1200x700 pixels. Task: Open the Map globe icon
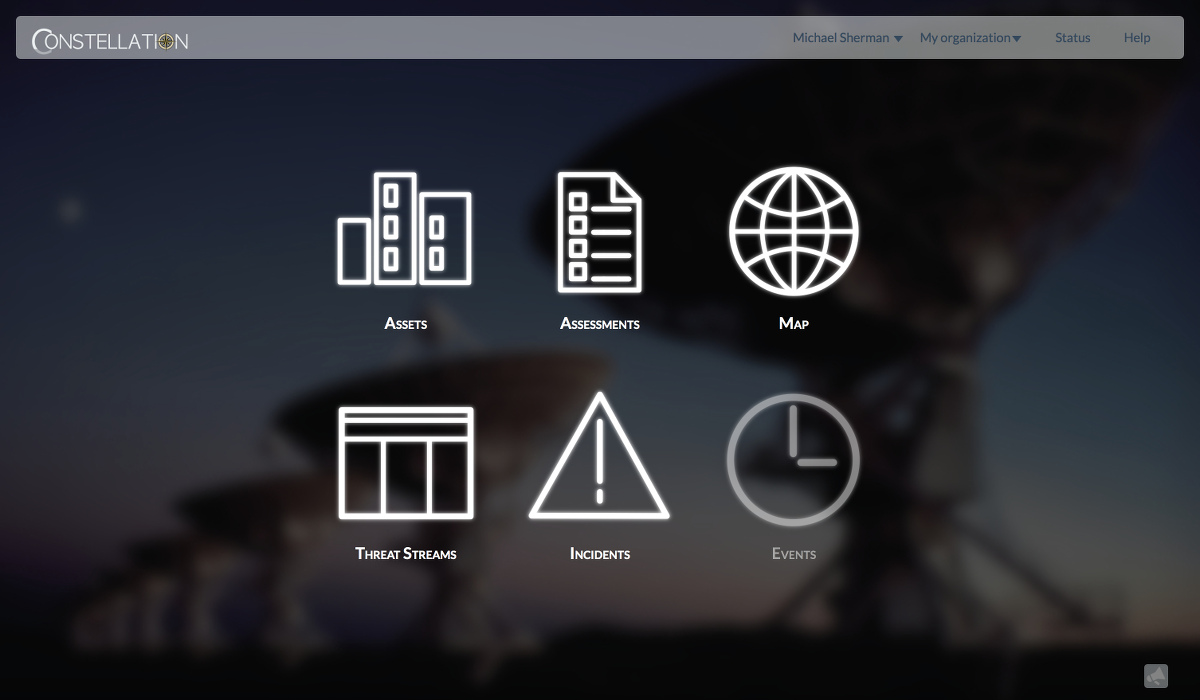coord(793,231)
